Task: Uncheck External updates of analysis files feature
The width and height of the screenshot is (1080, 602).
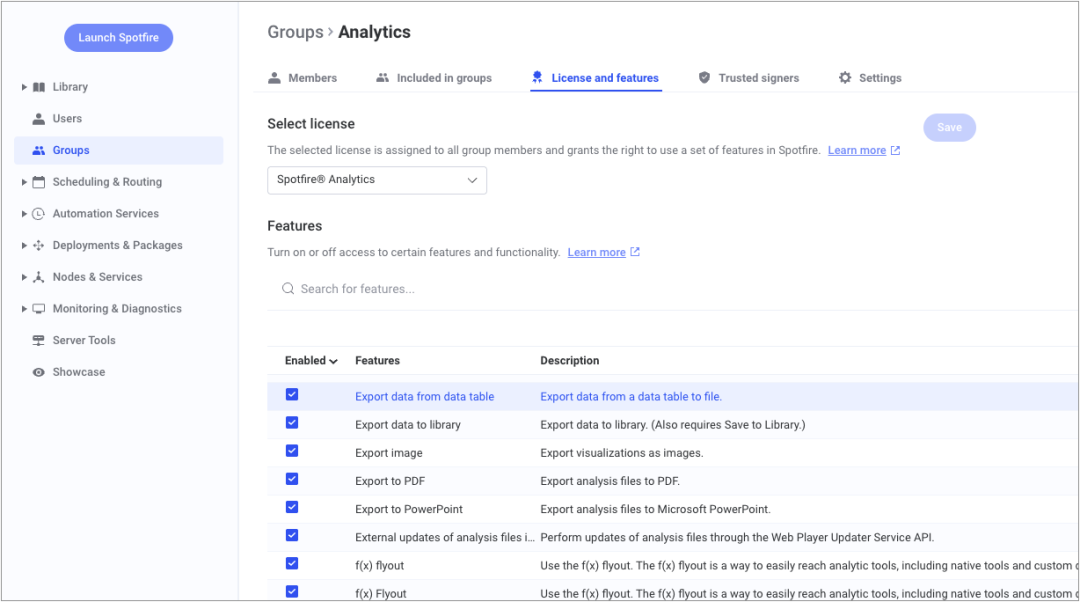Action: [292, 536]
